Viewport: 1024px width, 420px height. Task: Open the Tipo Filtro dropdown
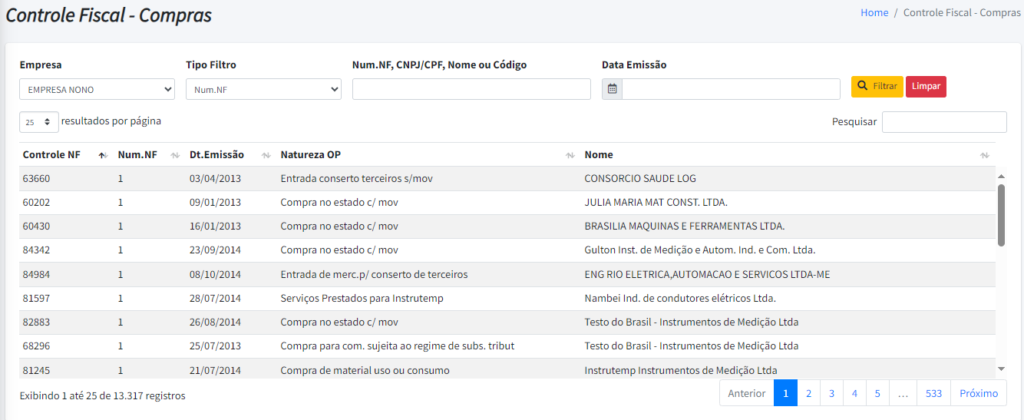[264, 89]
